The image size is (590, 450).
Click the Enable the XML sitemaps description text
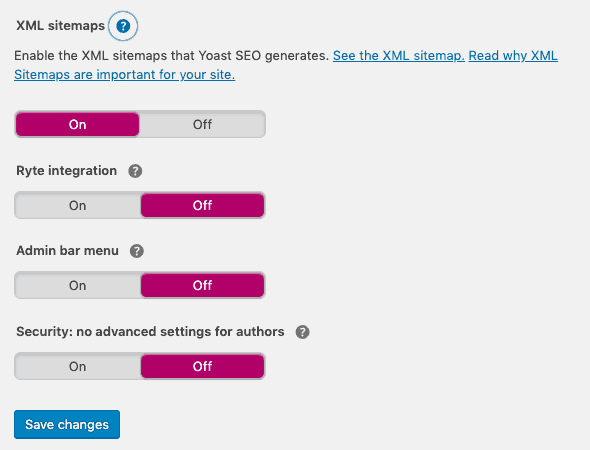click(x=172, y=56)
